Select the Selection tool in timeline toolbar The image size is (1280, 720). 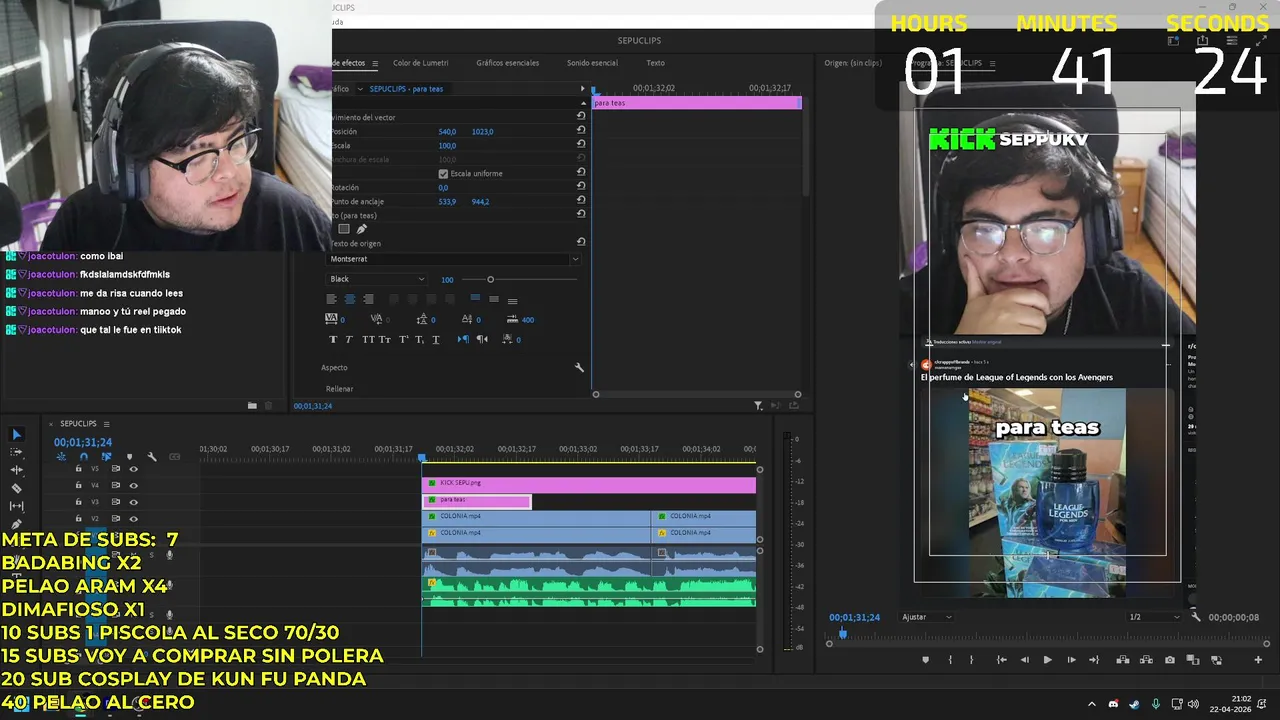point(16,434)
